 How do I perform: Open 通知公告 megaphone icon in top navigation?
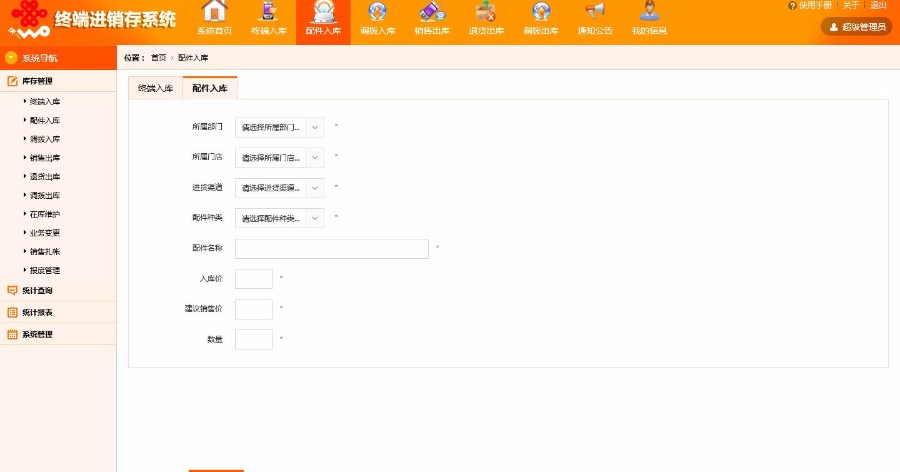595,10
